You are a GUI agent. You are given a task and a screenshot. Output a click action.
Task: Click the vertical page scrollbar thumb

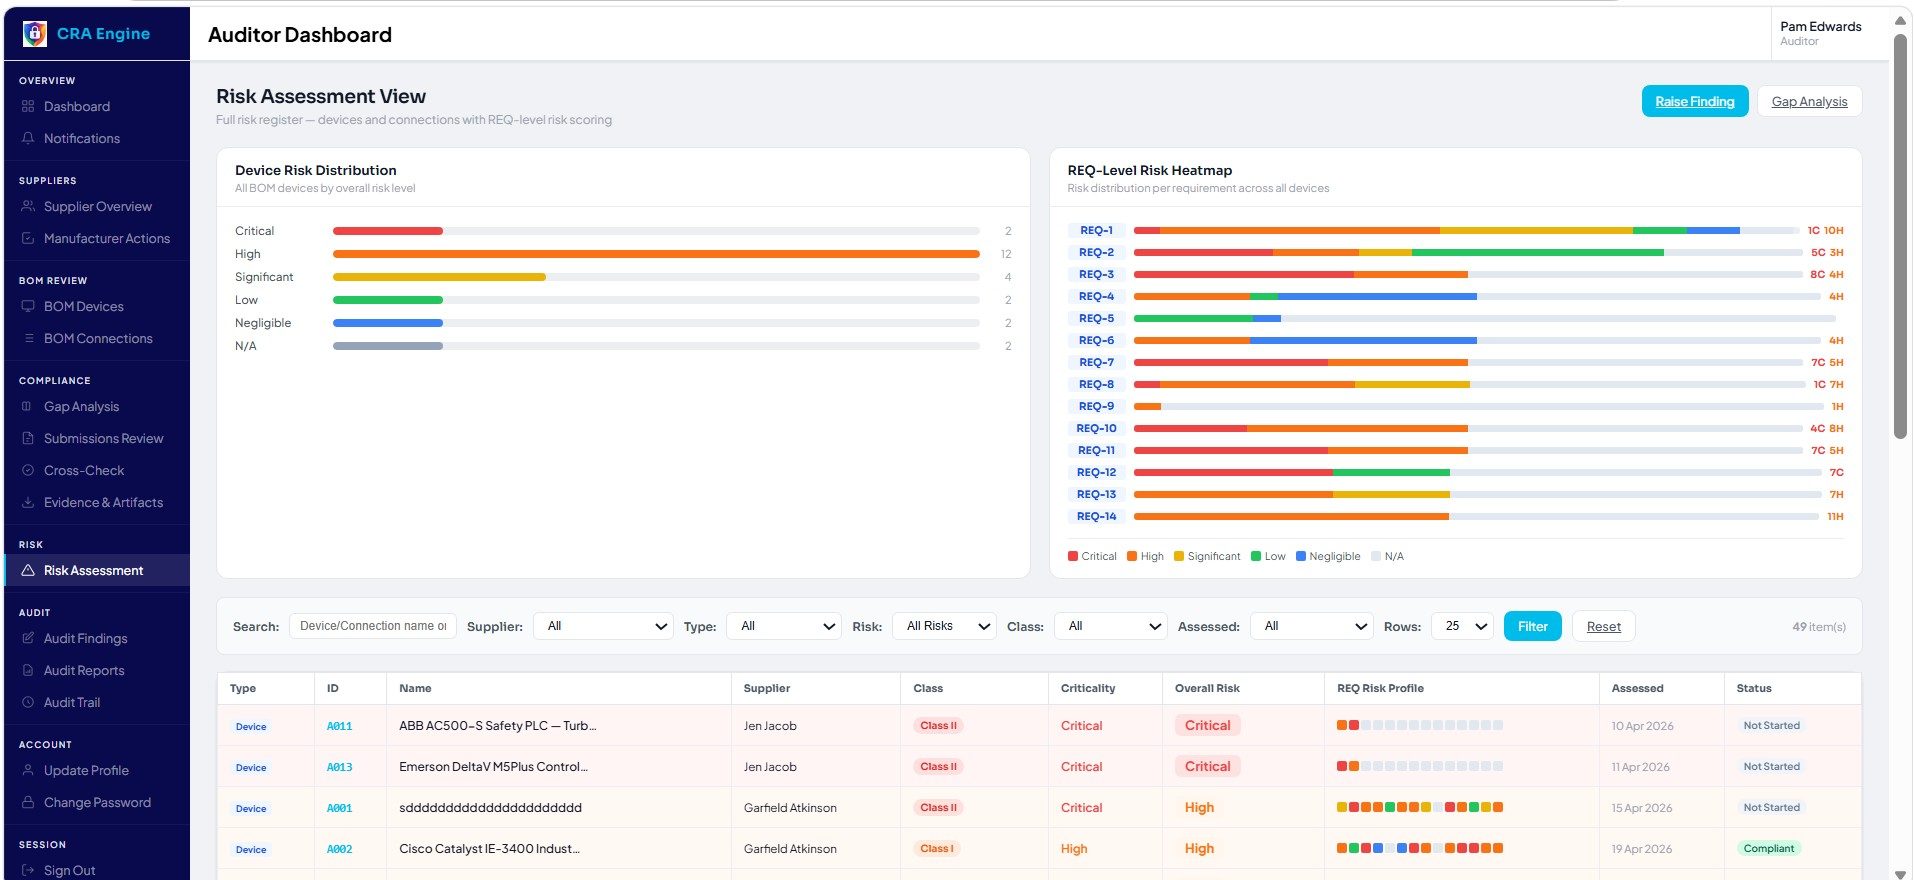click(1900, 235)
